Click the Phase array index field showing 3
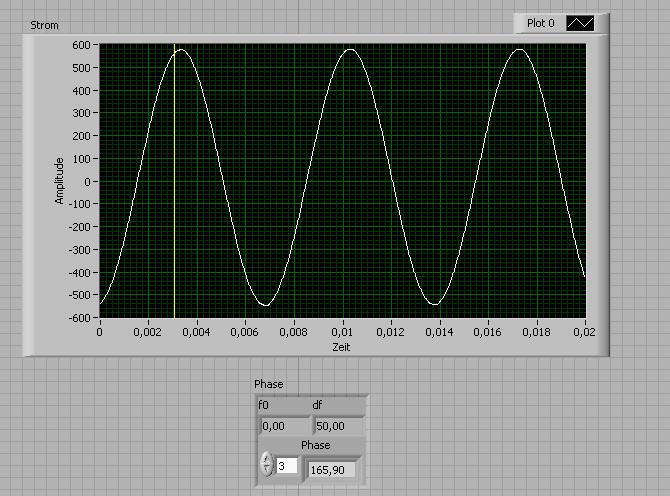The image size is (670, 496). pyautogui.click(x=286, y=466)
